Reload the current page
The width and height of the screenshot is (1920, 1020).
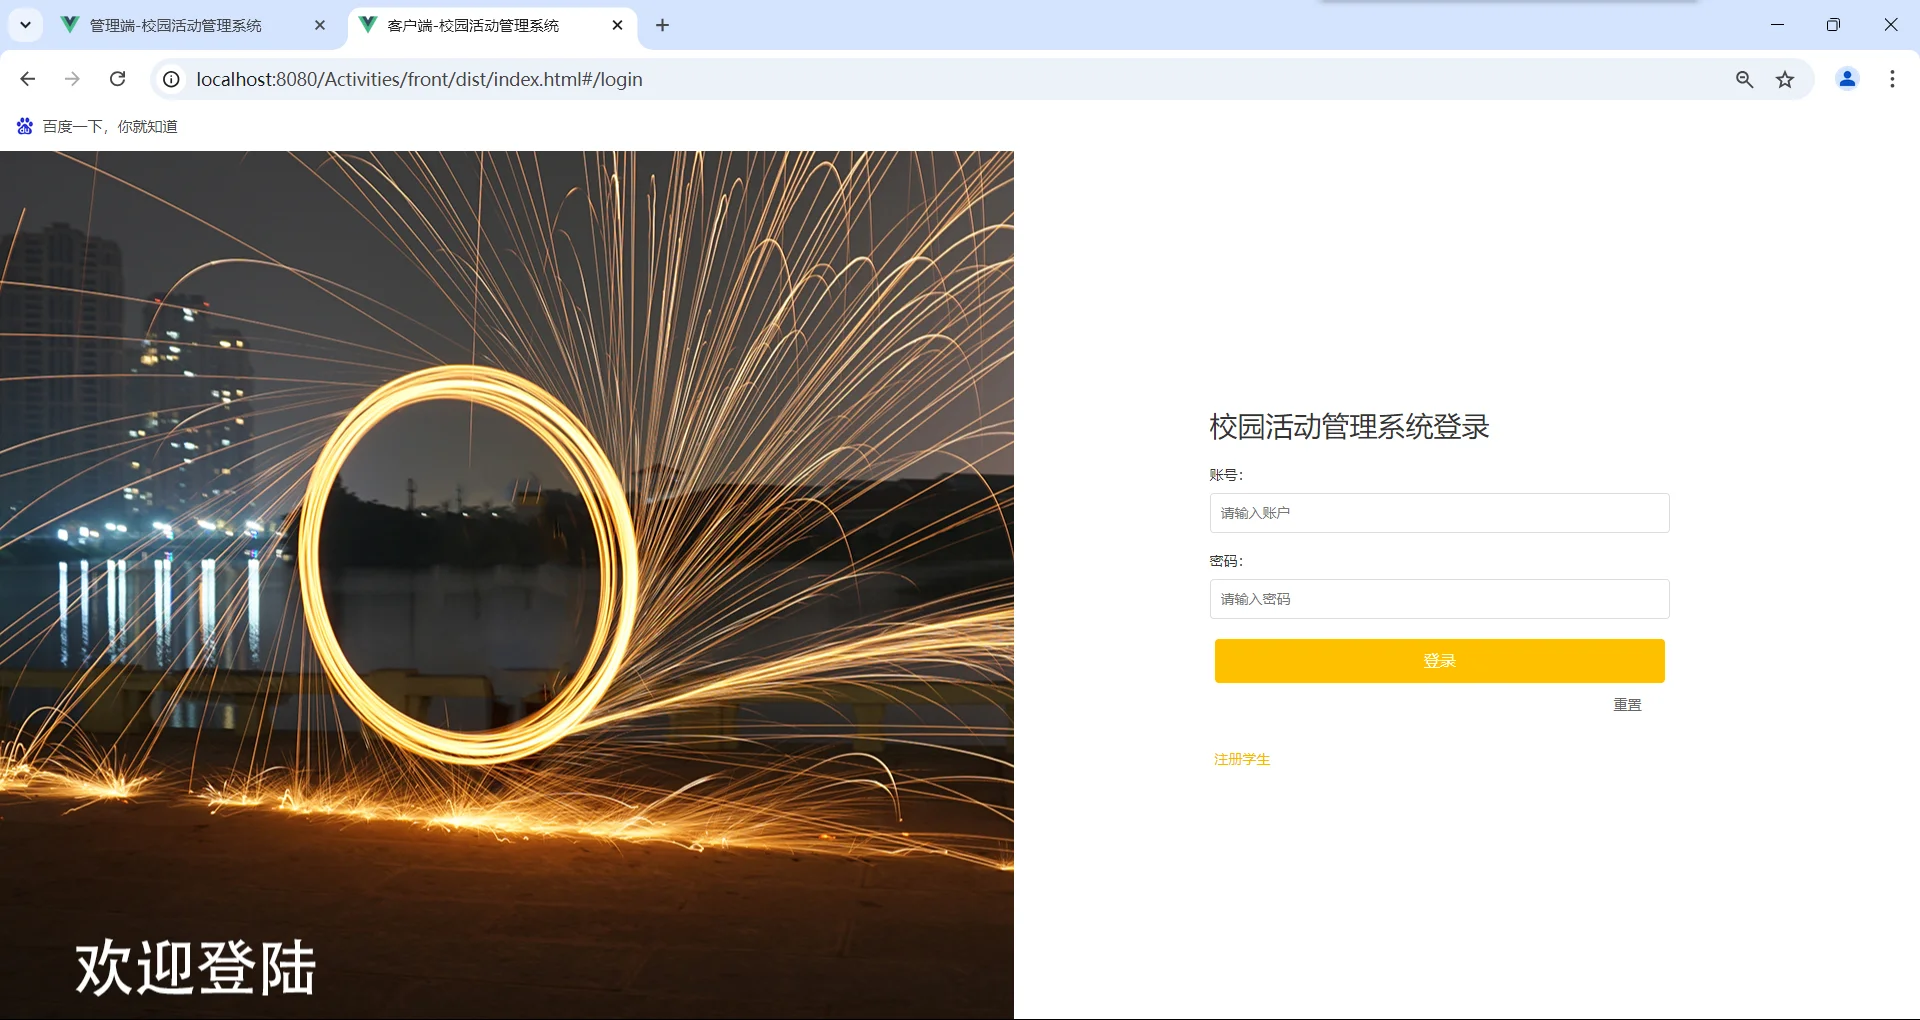(117, 79)
